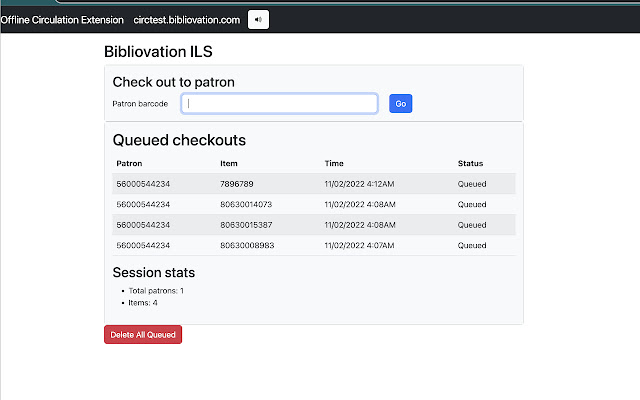Click the Bibliovation ILS heading
The height and width of the screenshot is (400, 640).
pos(158,52)
